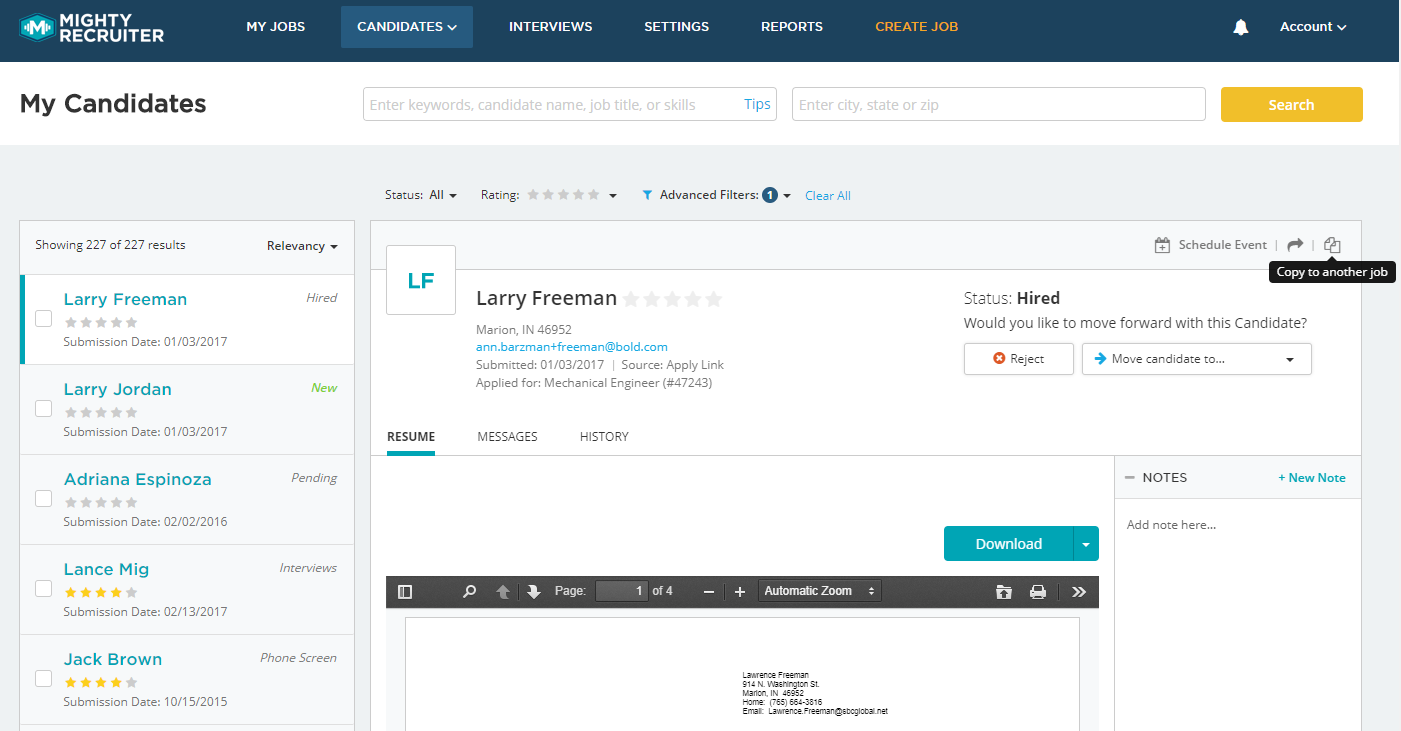Open PDF viewer more tools chevrons
Image resolution: width=1401 pixels, height=731 pixels.
point(1079,591)
